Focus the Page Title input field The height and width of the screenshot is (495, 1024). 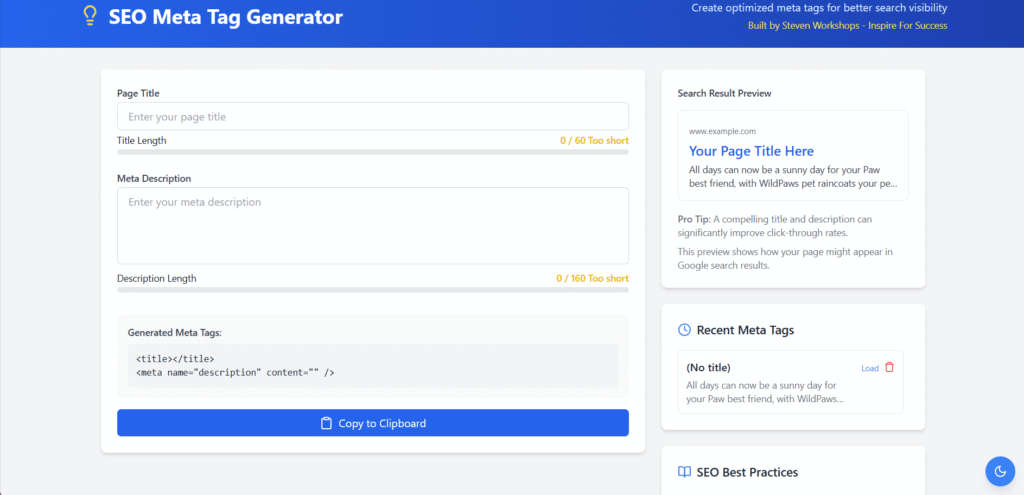(x=373, y=116)
